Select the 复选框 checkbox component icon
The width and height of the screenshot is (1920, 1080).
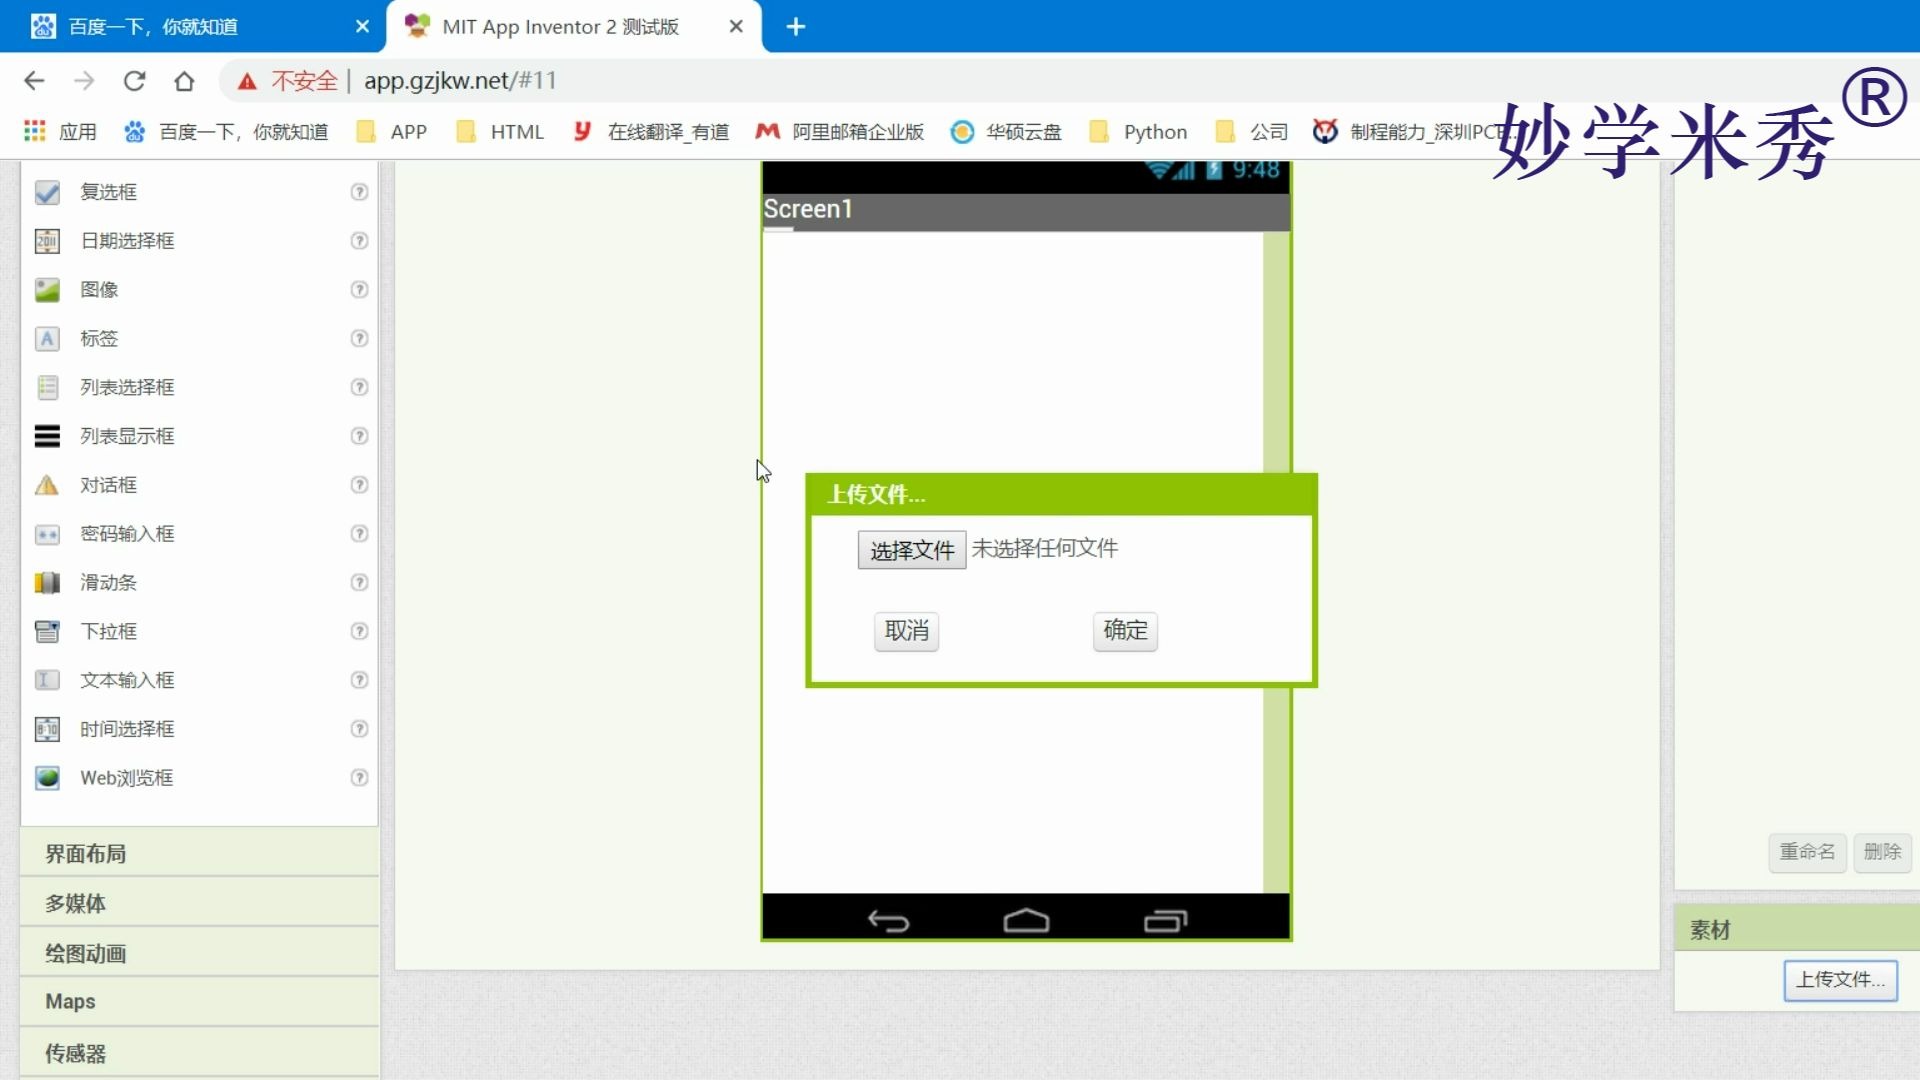[47, 192]
